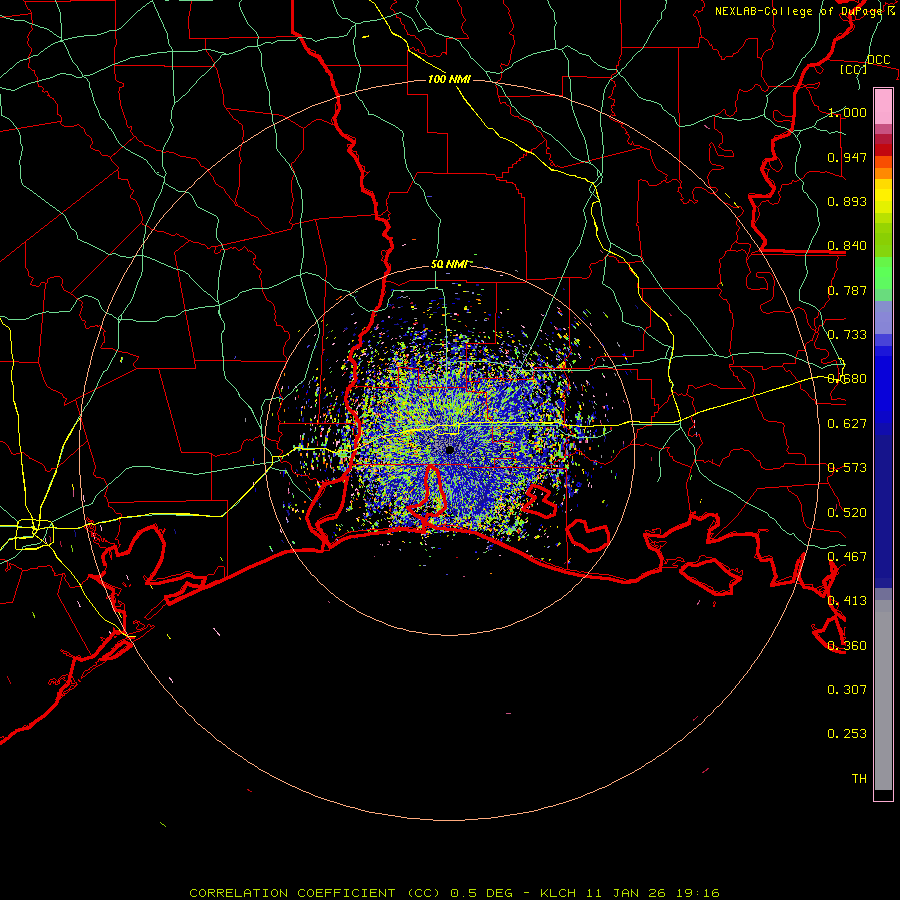Pick the red segment of the color bar
This screenshot has width=900, height=900.
(883, 150)
